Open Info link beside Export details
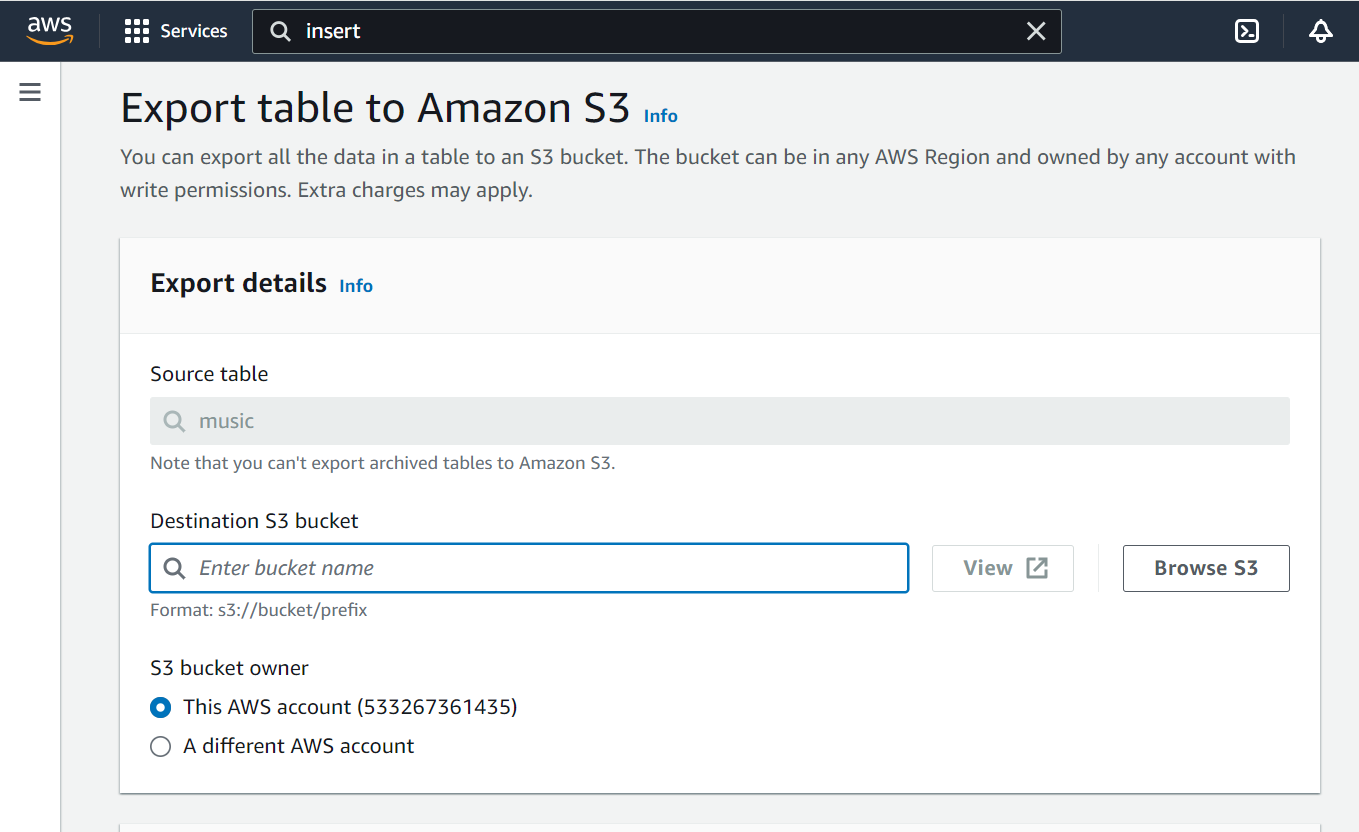Screen dimensions: 1359x832 click(x=356, y=286)
